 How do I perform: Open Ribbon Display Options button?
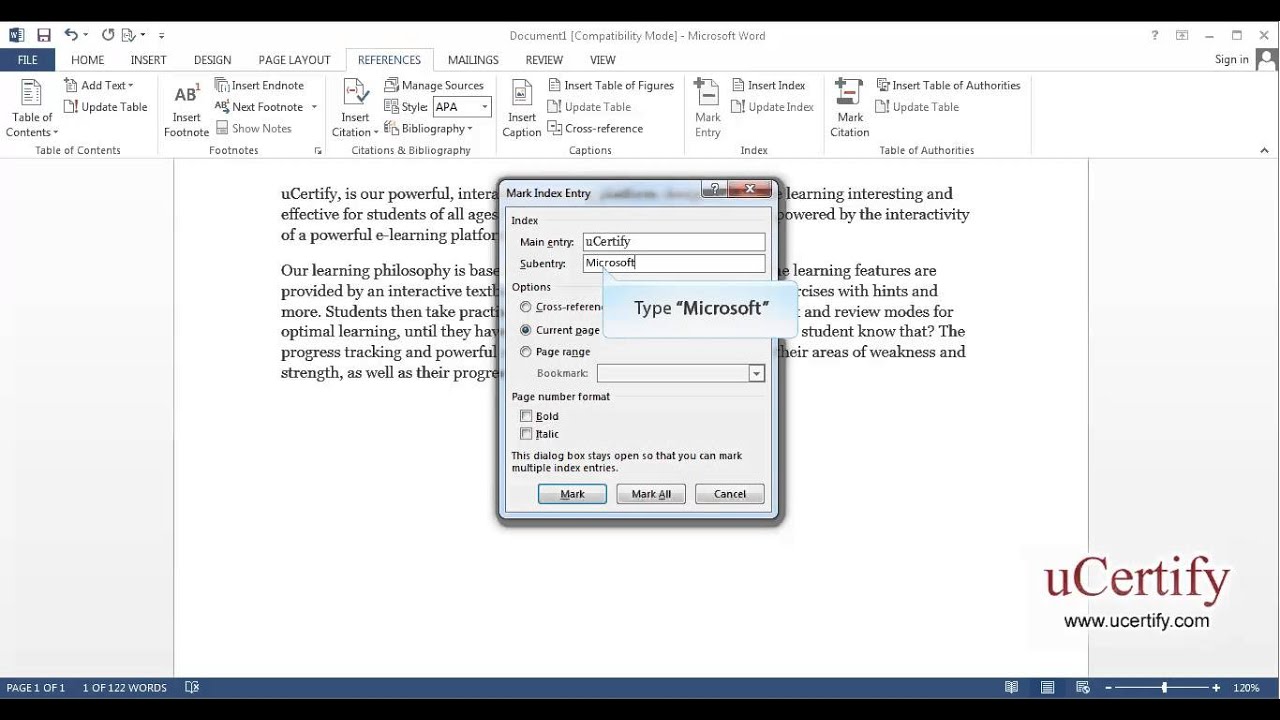pos(1181,35)
